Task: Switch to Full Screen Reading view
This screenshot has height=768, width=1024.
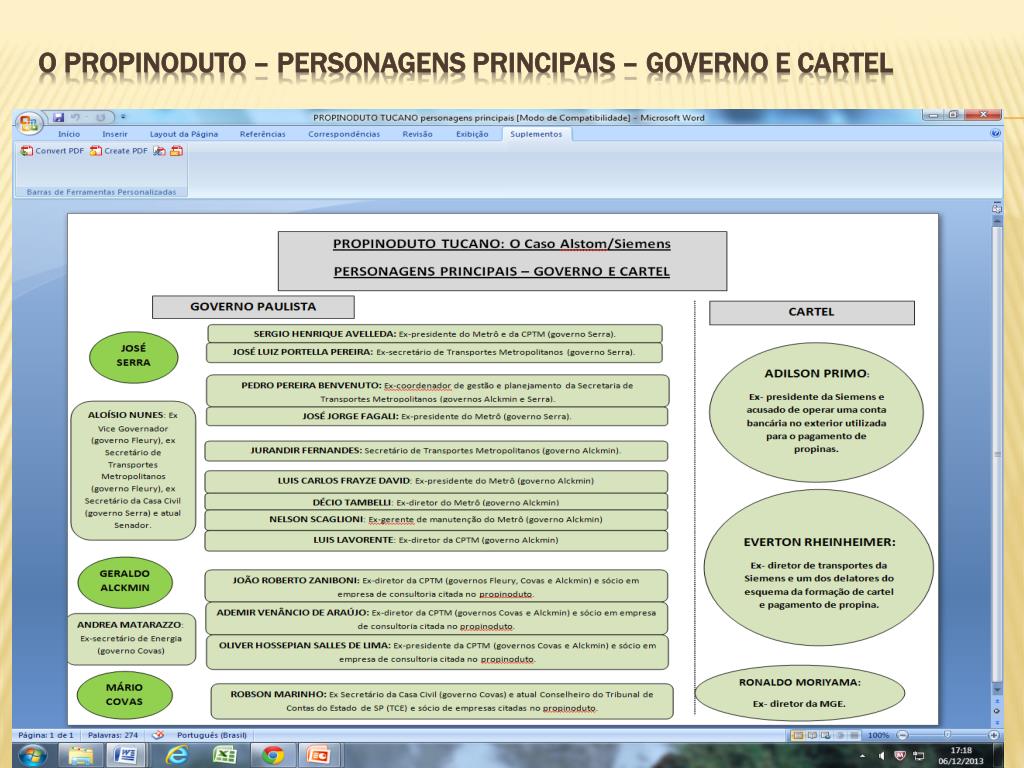Action: click(x=812, y=735)
